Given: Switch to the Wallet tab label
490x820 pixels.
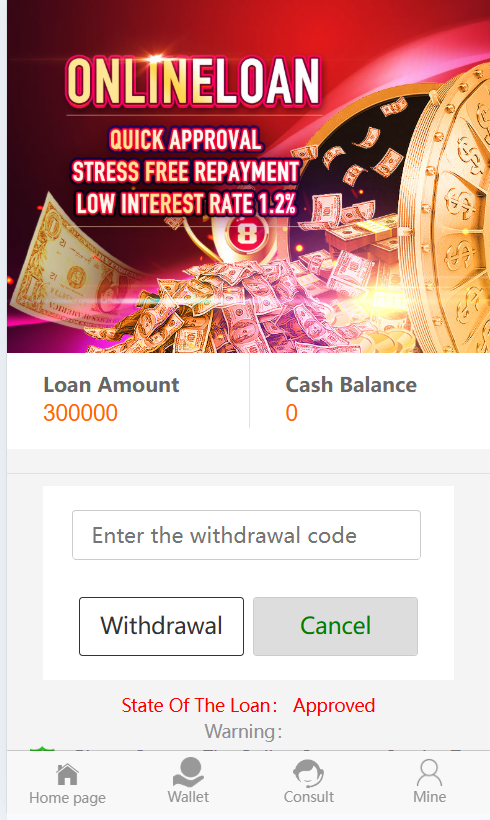Looking at the screenshot, I should click(188, 796).
